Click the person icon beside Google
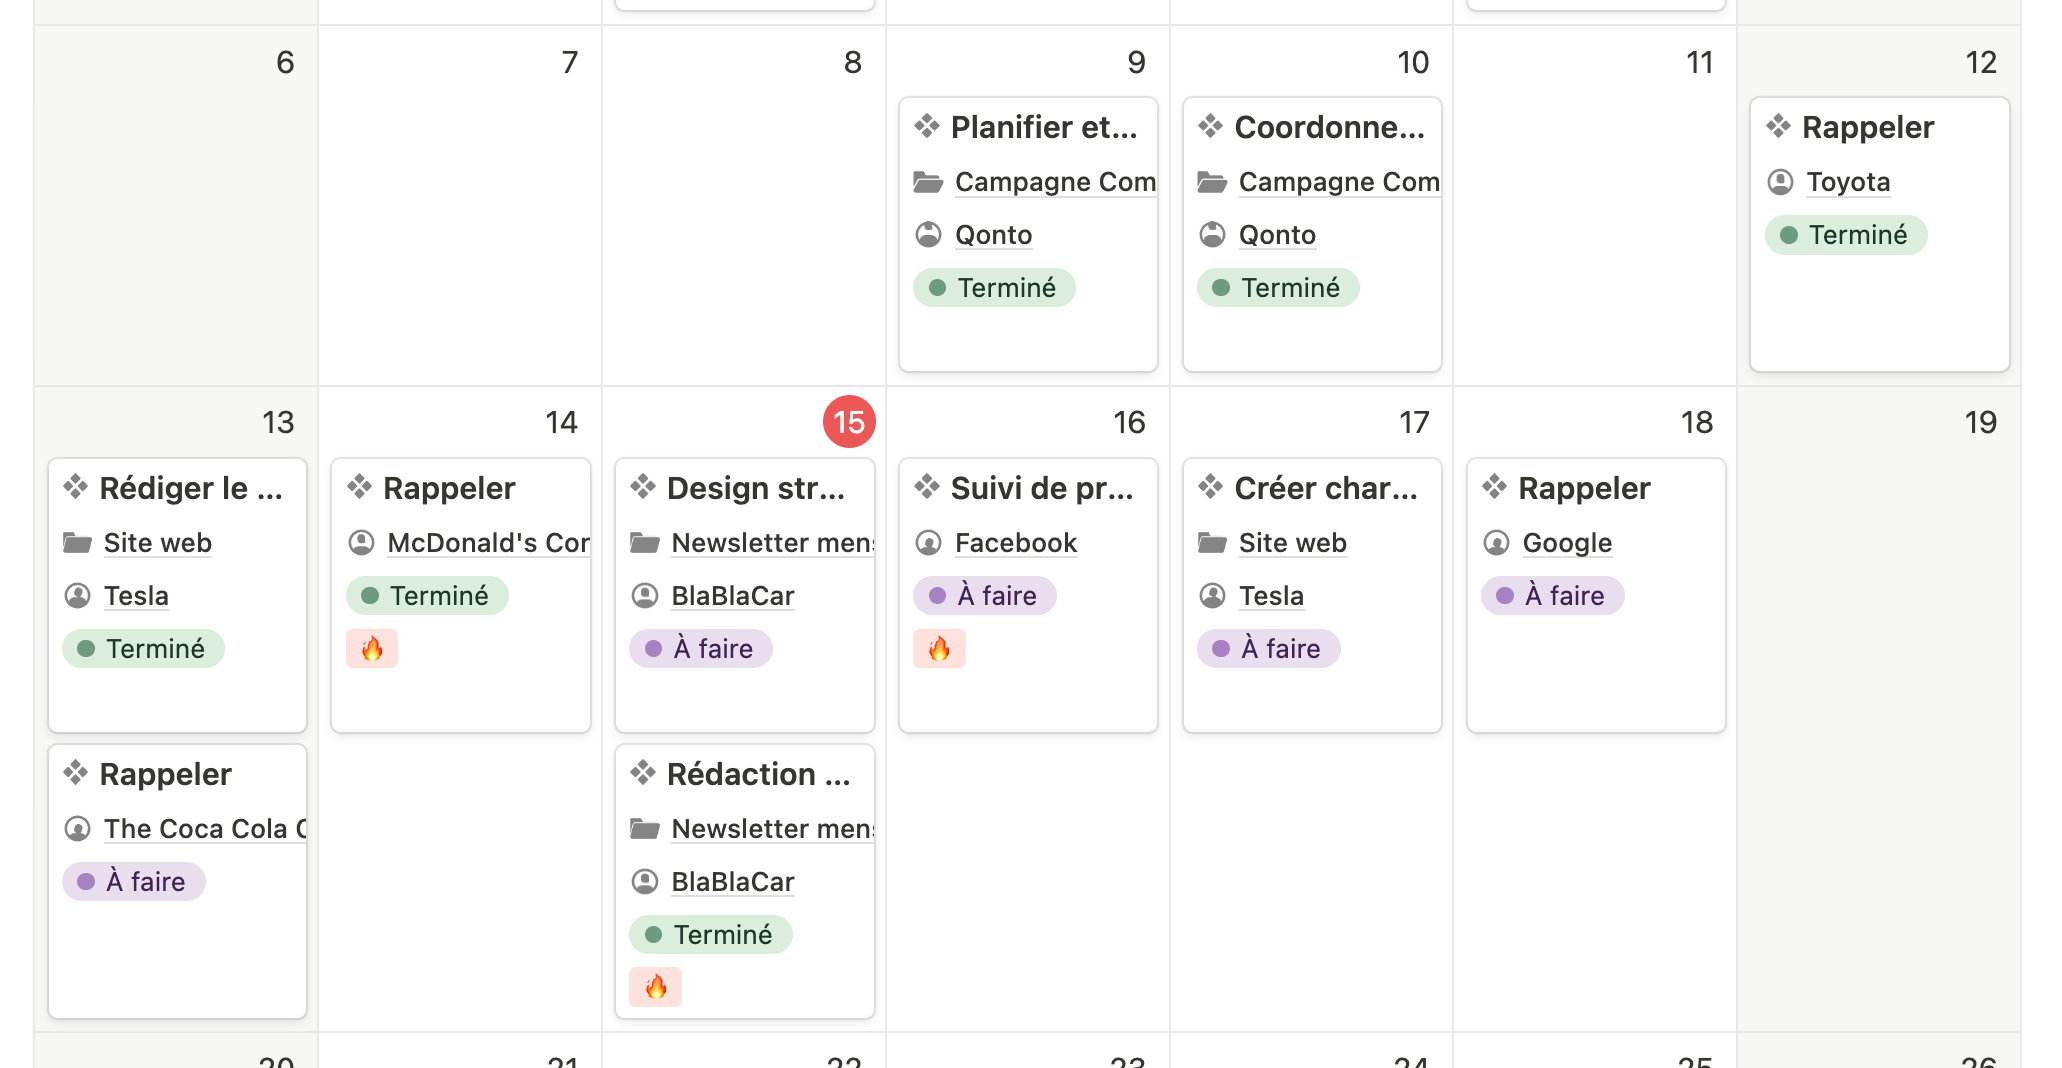Image resolution: width=2062 pixels, height=1068 pixels. tap(1496, 543)
